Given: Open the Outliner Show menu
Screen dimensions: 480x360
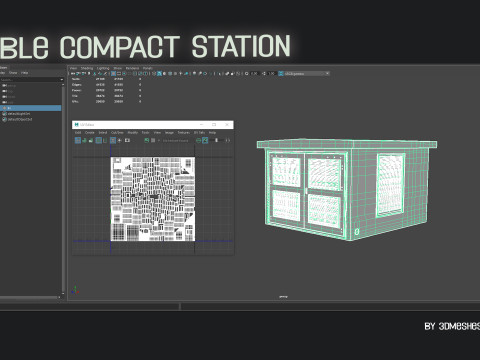Looking at the screenshot, I should (13, 73).
